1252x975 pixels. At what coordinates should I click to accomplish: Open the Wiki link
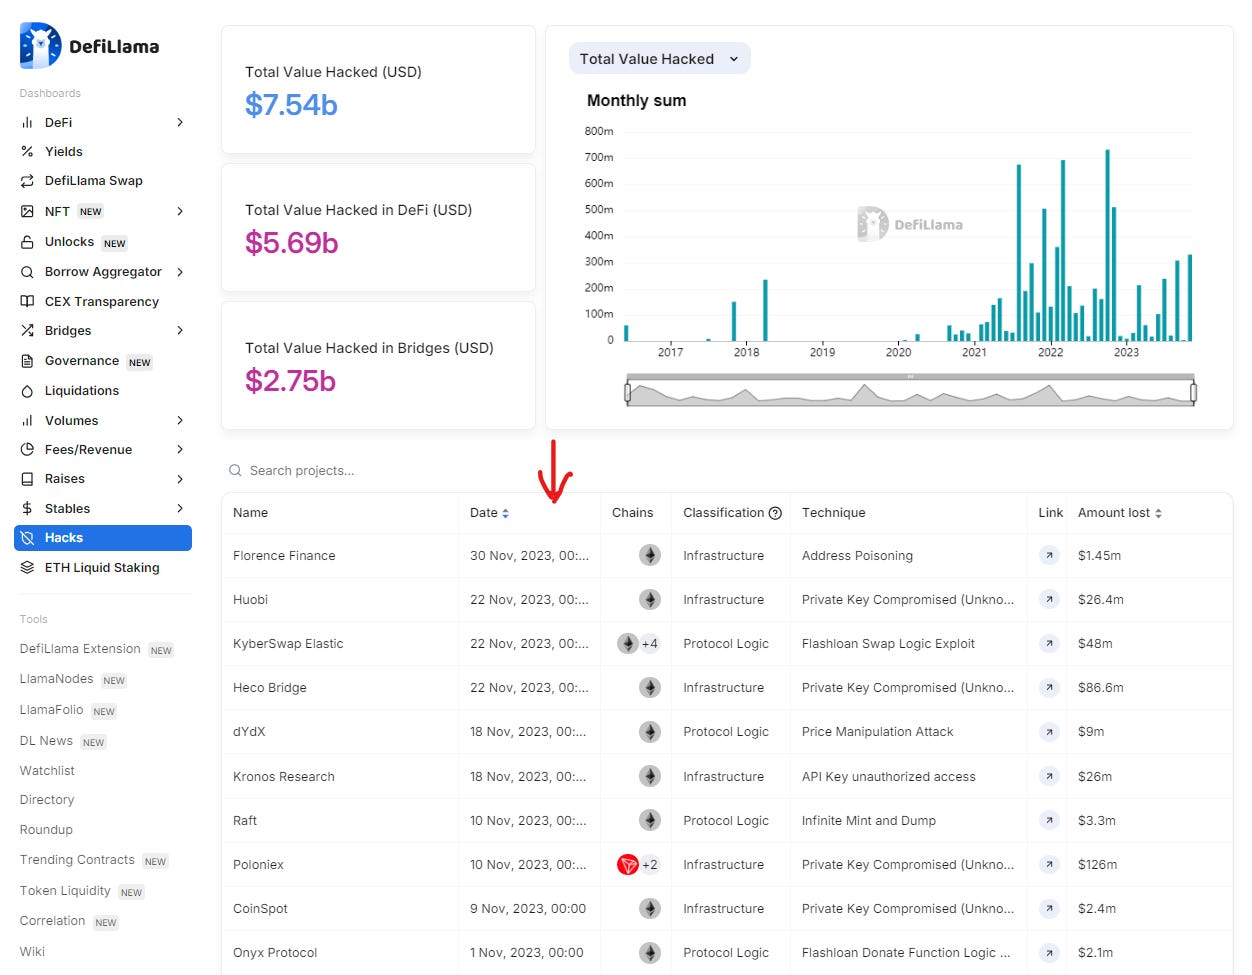click(32, 952)
